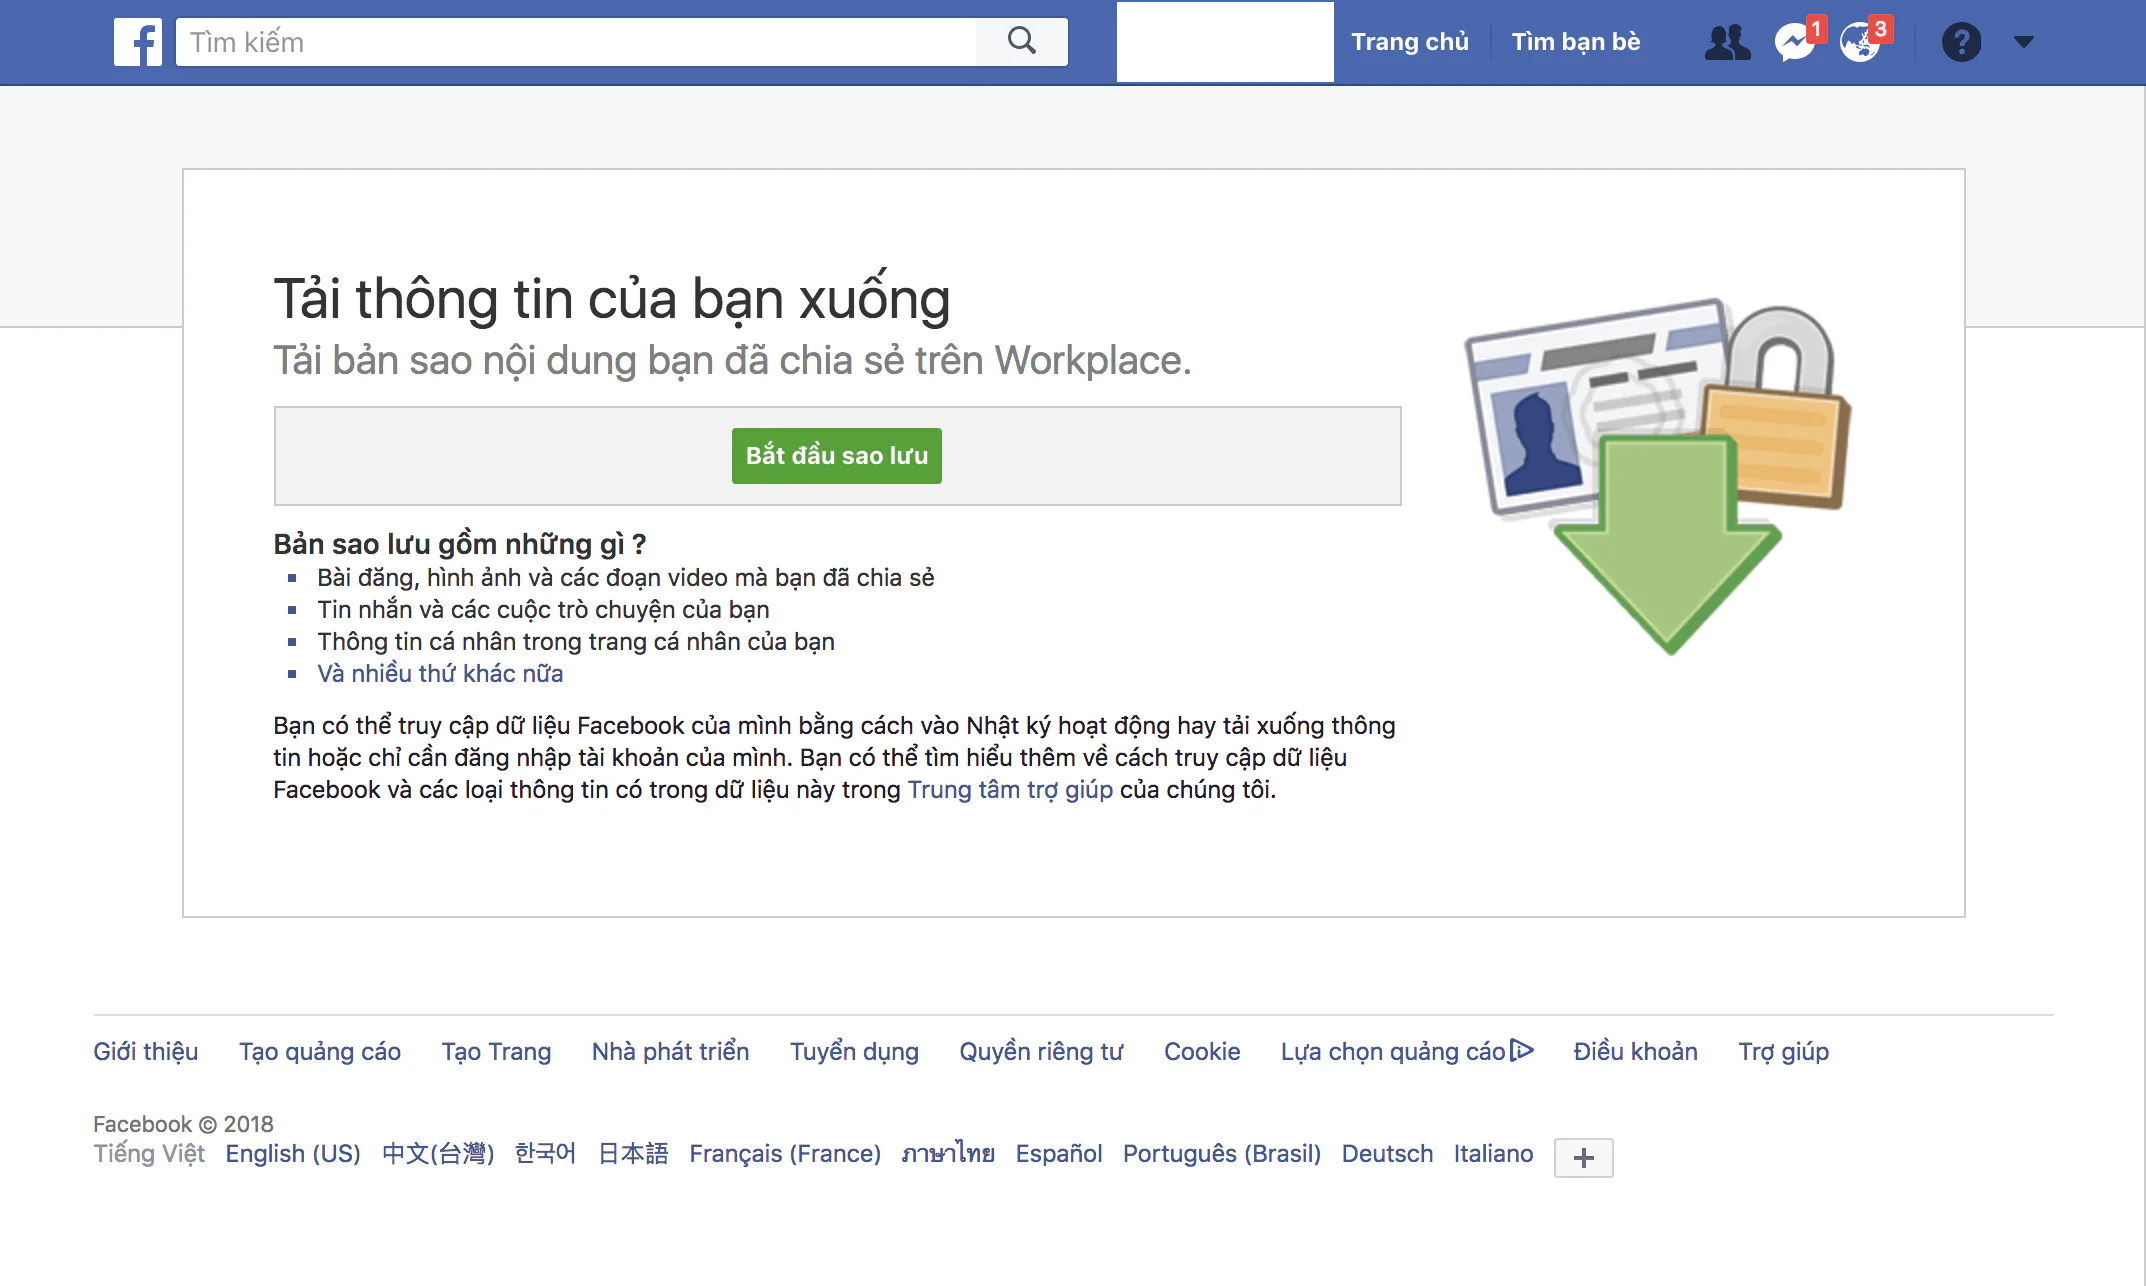
Task: Click the download archive illustration
Action: coord(1657,476)
